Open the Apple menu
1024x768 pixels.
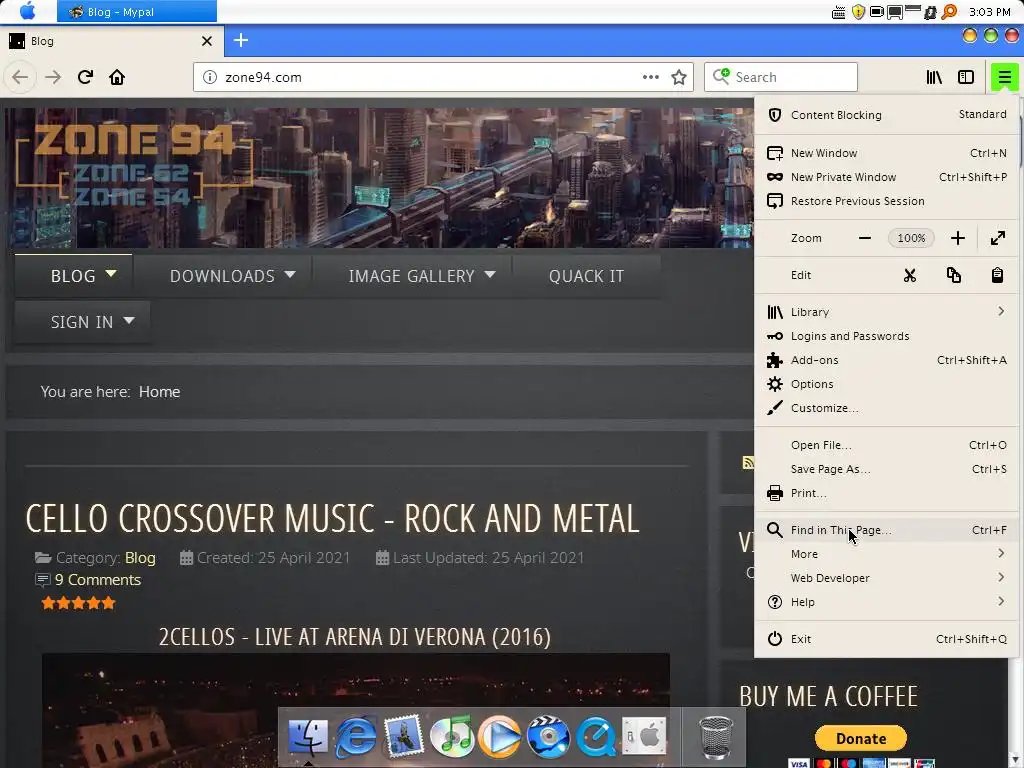(27, 11)
